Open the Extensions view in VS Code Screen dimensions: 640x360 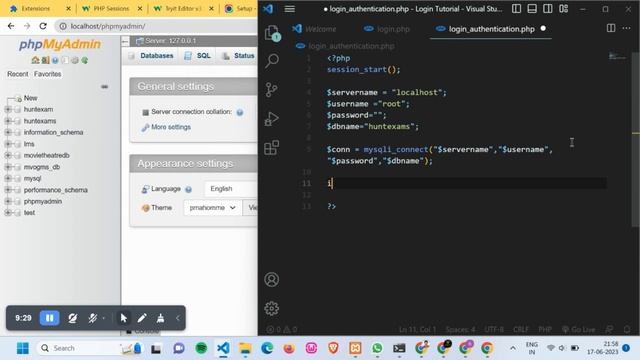[271, 148]
